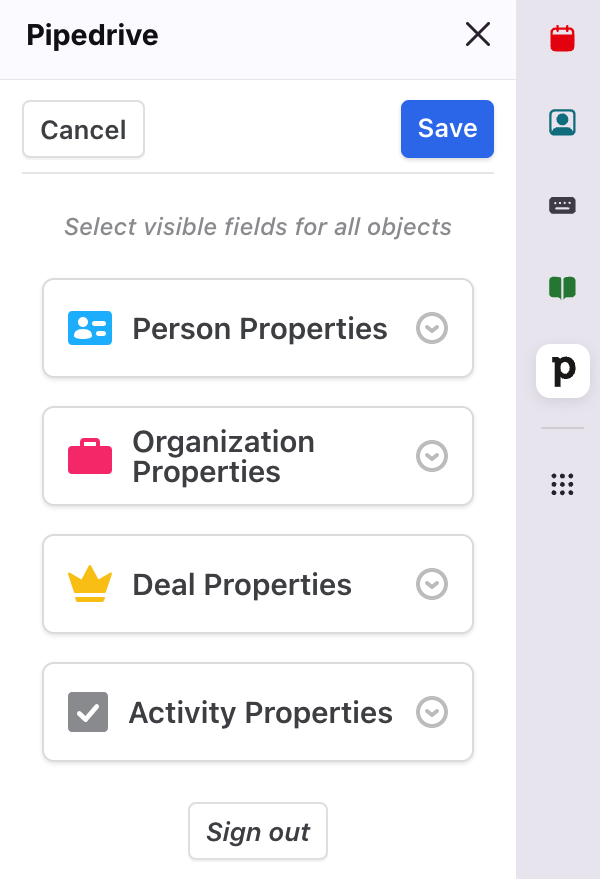Image resolution: width=600 pixels, height=879 pixels.
Task: Expand Person Properties chevron
Action: [432, 328]
